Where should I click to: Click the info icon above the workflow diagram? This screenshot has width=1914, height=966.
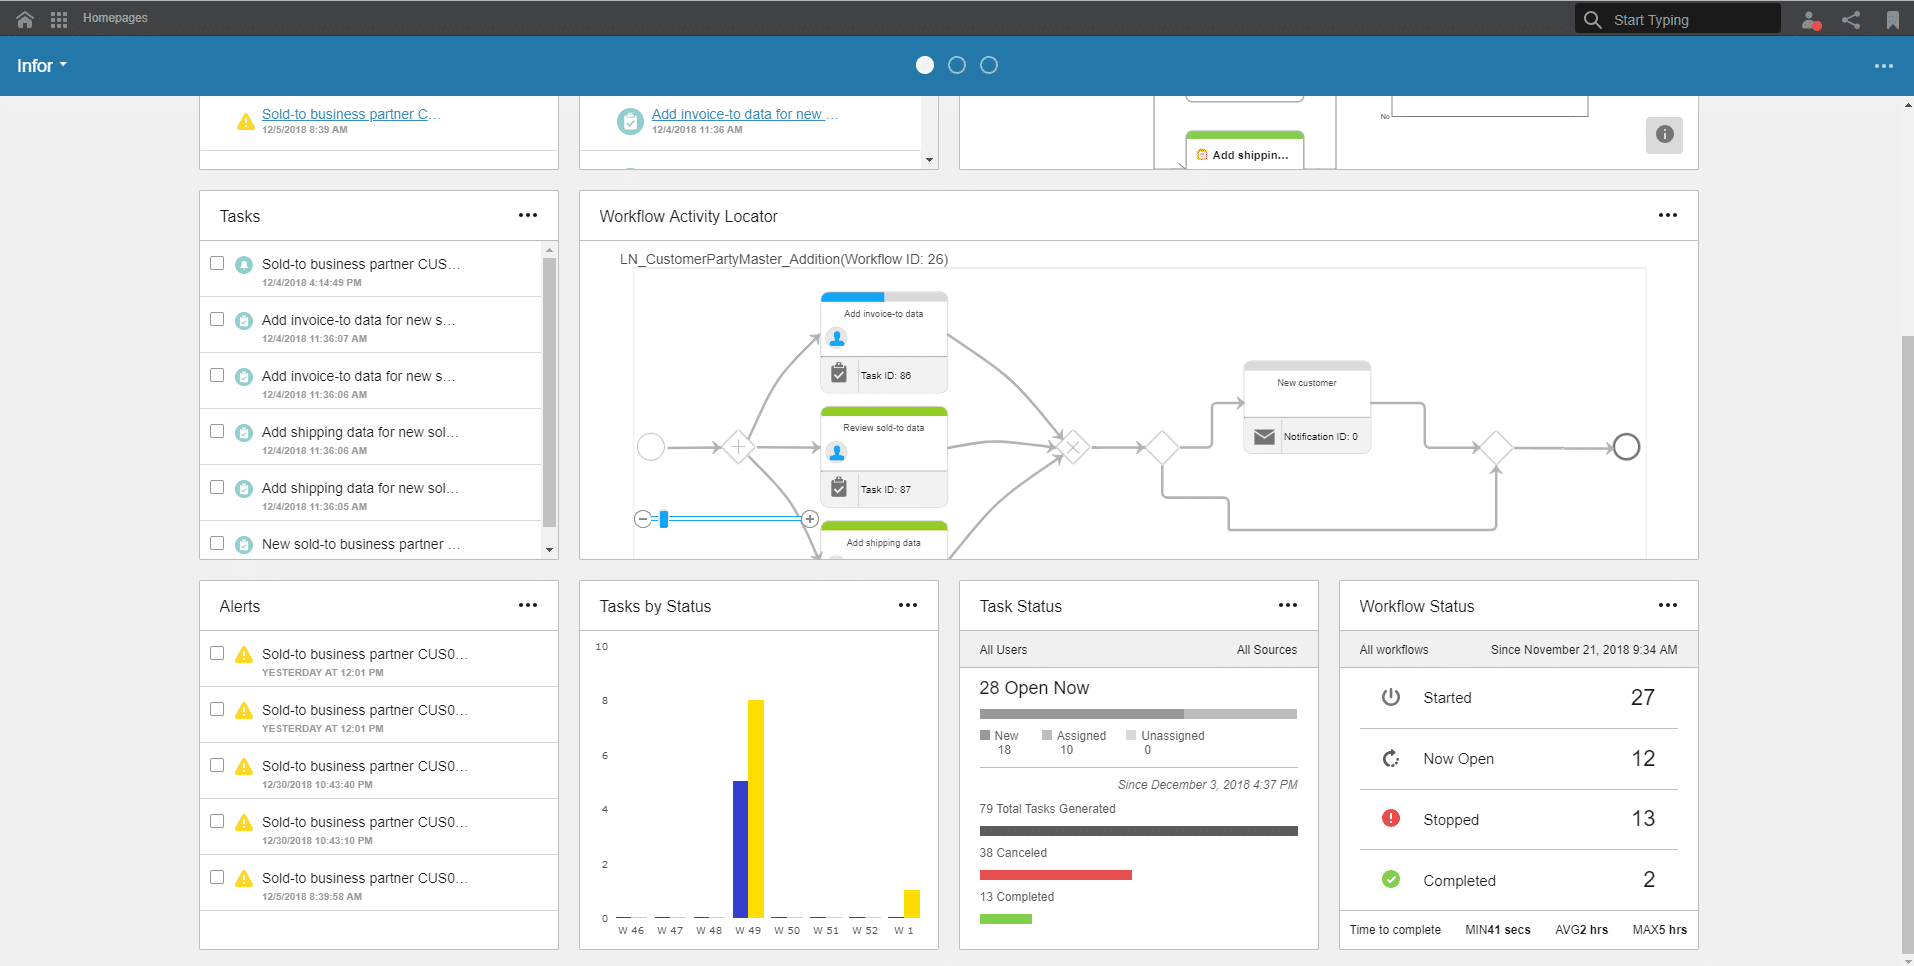[x=1664, y=135]
